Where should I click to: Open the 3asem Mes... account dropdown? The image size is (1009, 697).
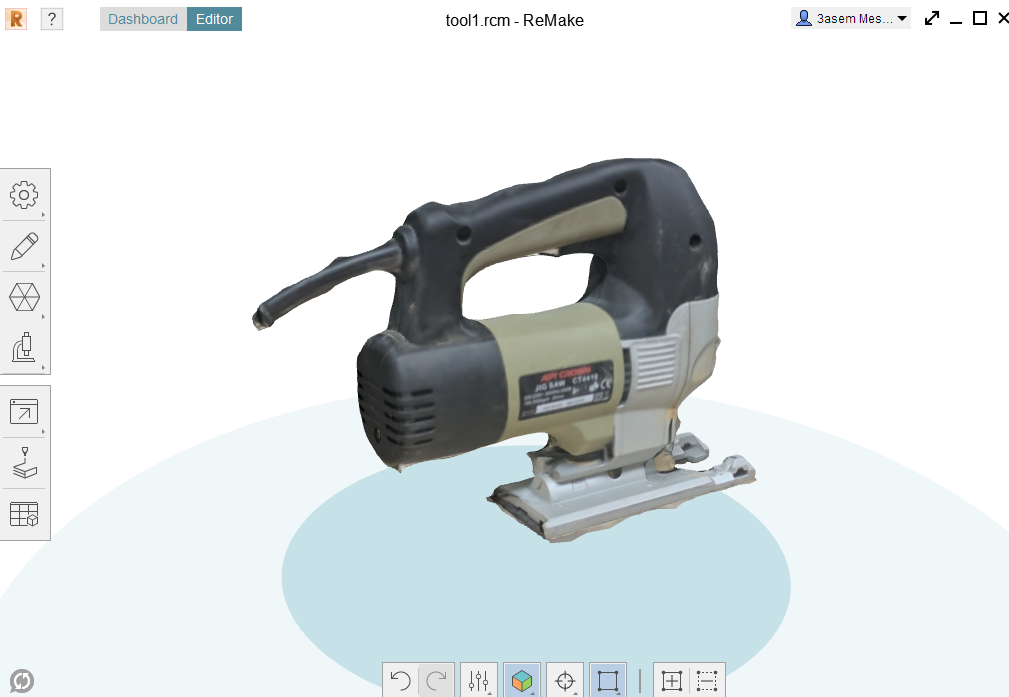pyautogui.click(x=851, y=19)
